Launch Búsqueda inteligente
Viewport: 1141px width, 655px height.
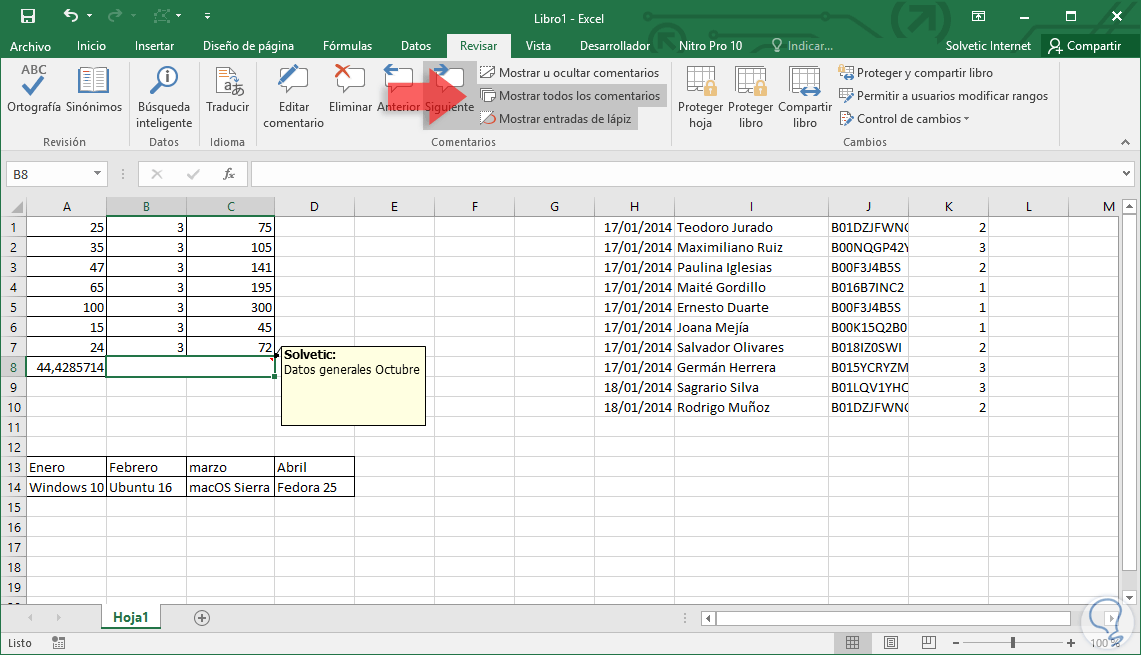164,97
